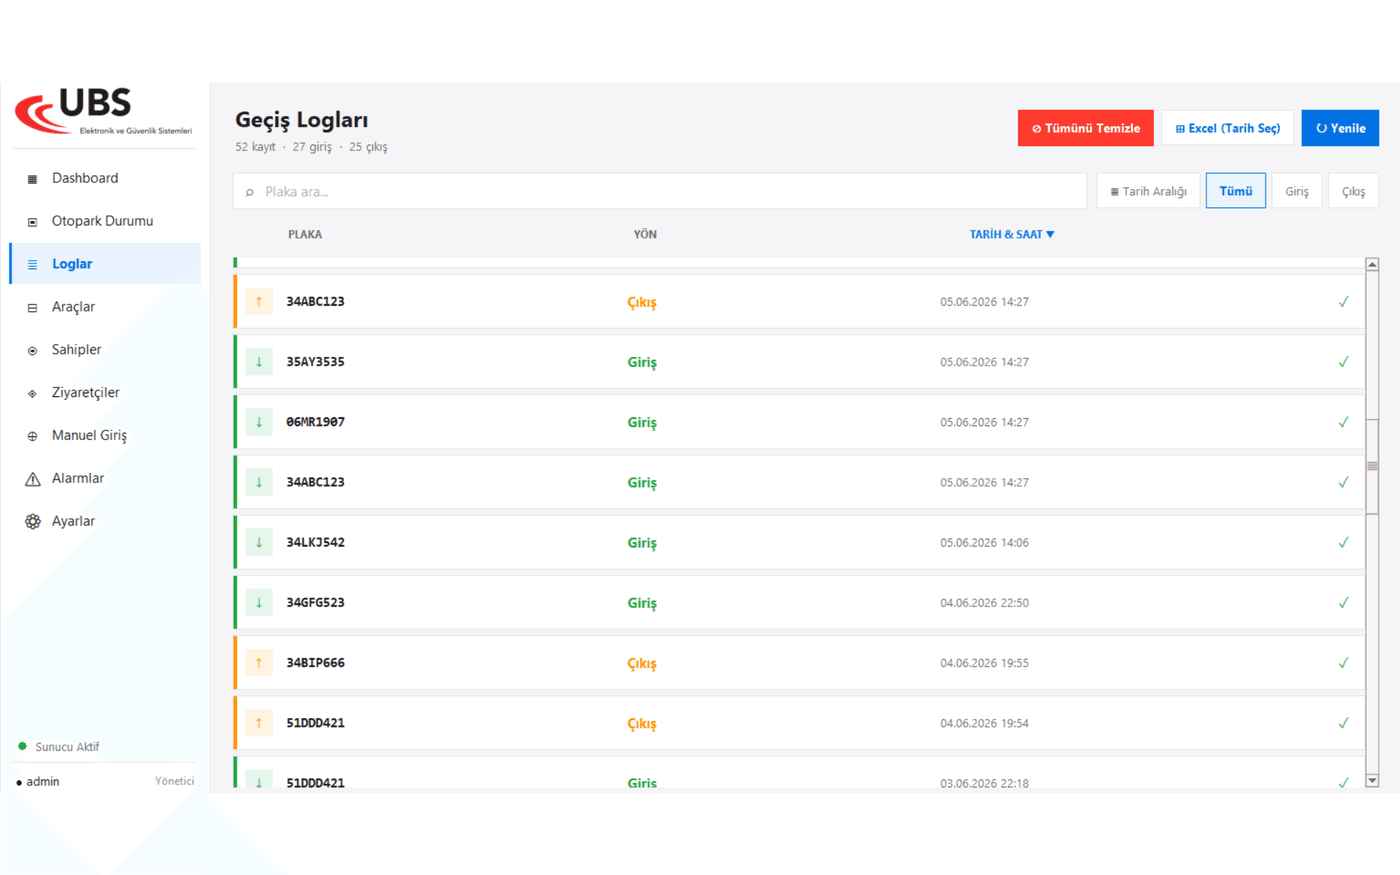Filter logs to Çıkış only
The image size is (1400, 875).
tap(1353, 191)
